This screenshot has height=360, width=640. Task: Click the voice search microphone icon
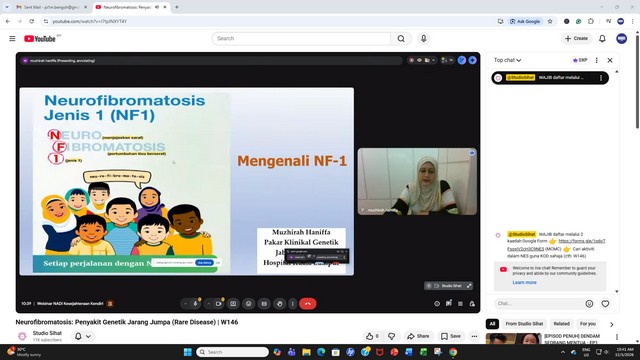pyautogui.click(x=424, y=38)
